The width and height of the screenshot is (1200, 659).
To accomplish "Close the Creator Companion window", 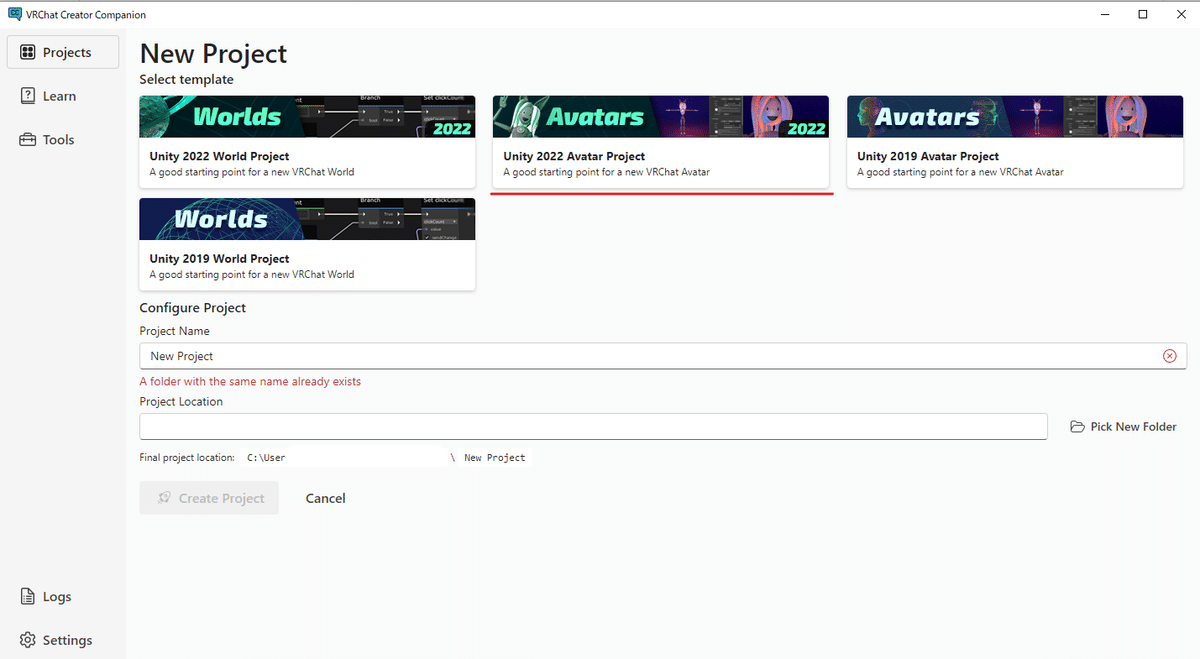I will coord(1181,14).
